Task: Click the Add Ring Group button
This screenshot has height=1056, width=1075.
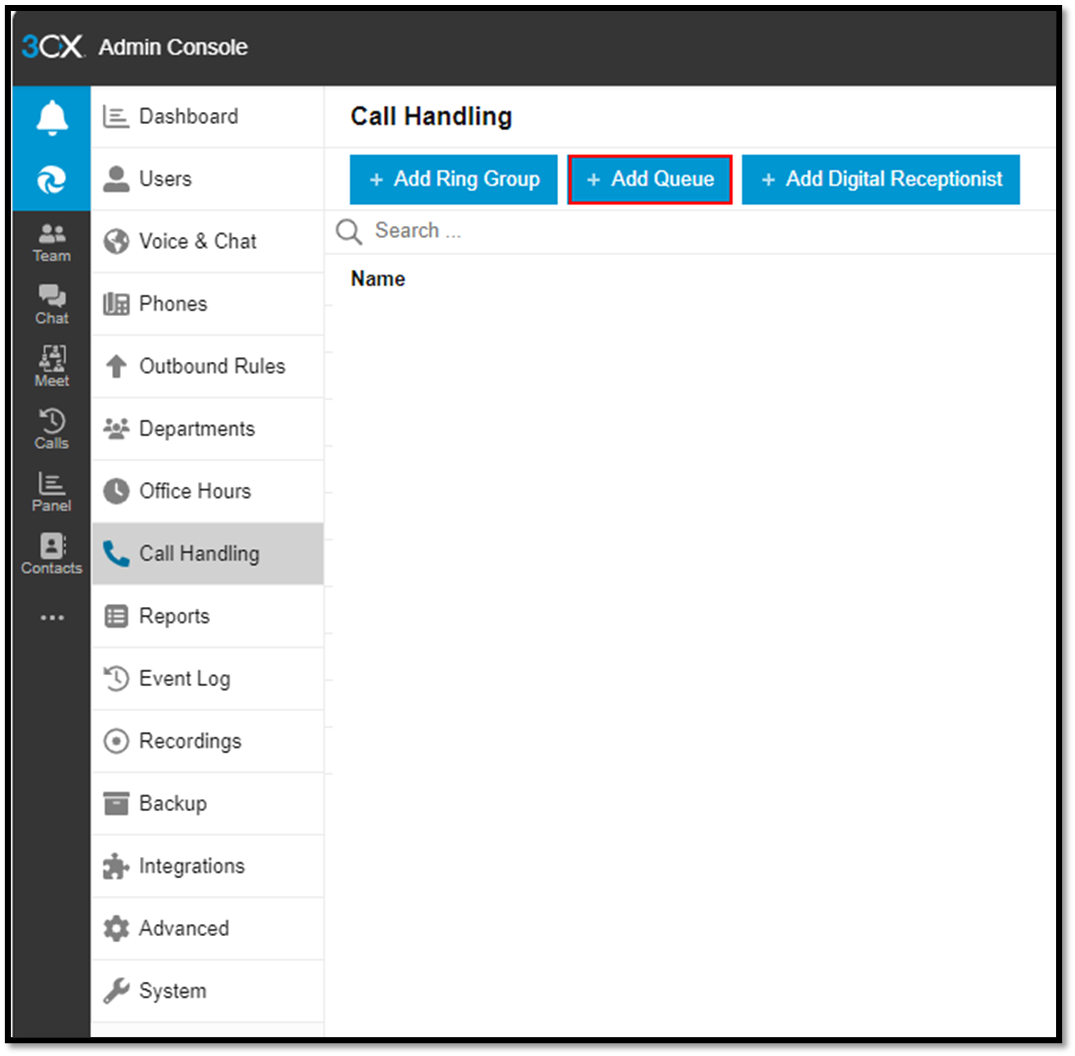Action: (453, 179)
